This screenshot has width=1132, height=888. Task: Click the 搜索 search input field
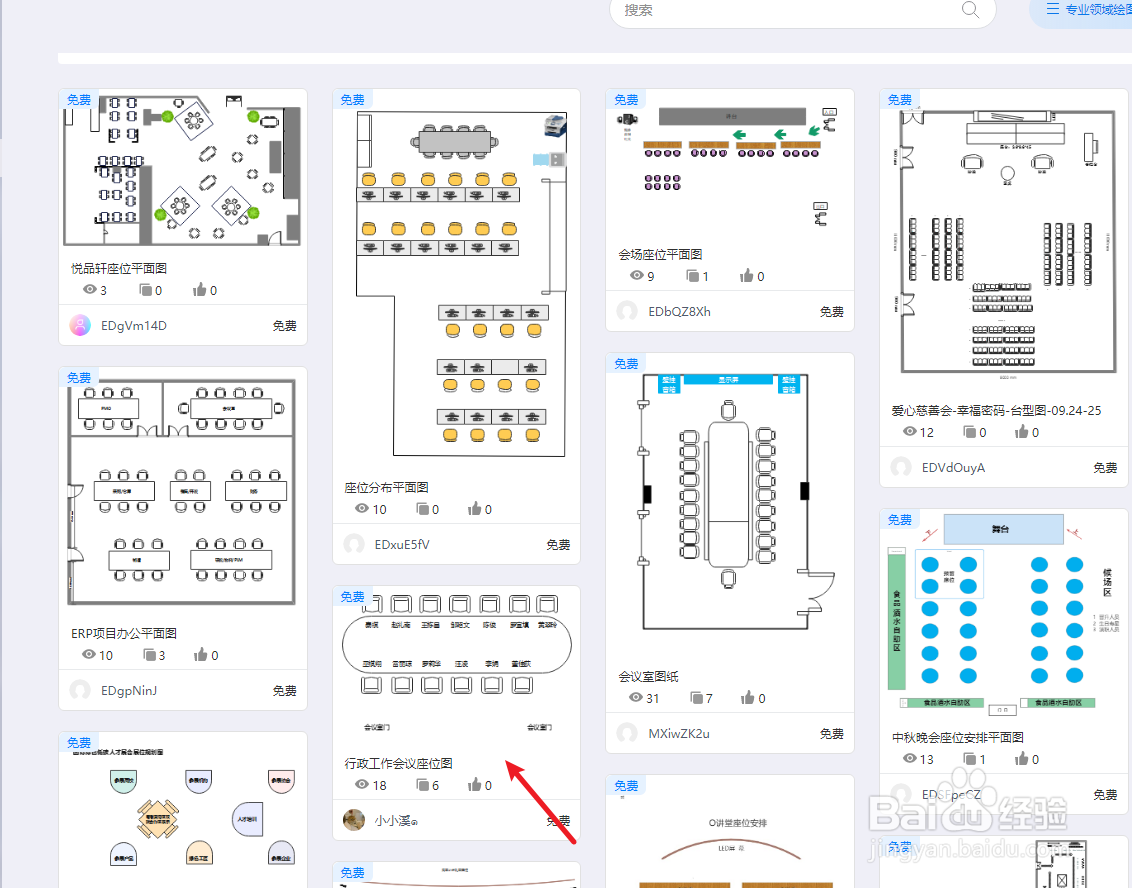click(x=802, y=11)
